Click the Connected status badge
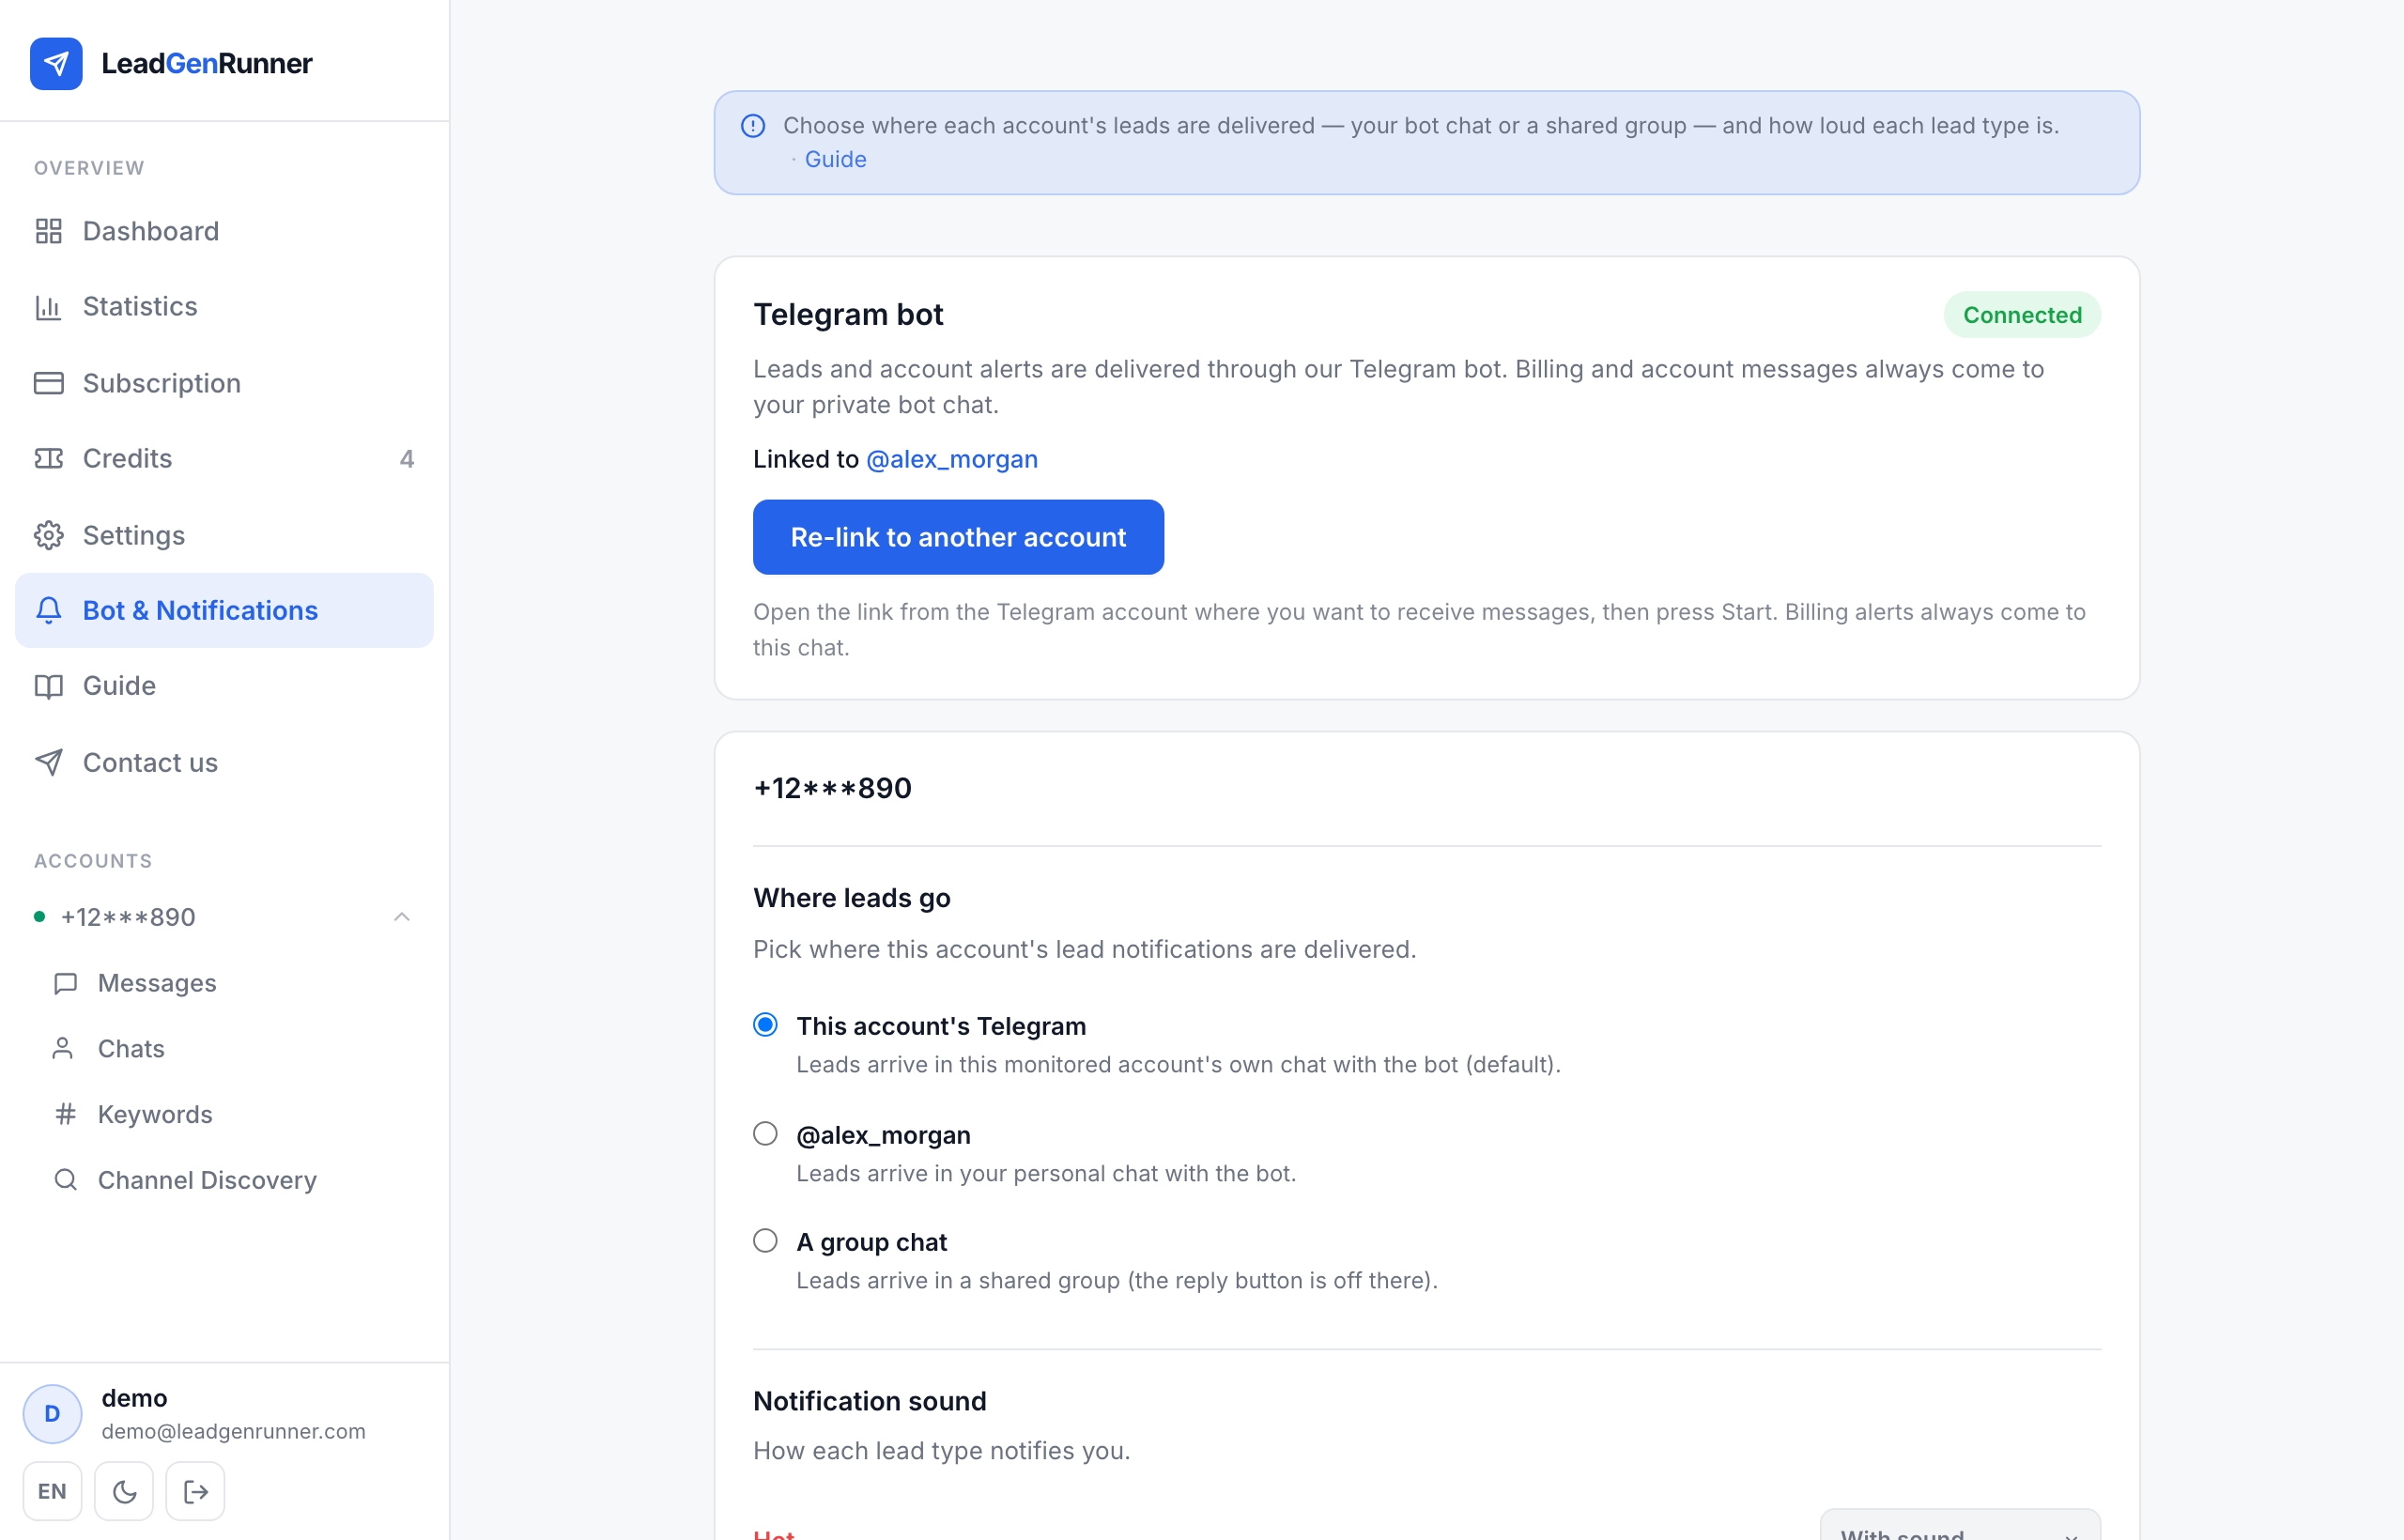 pyautogui.click(x=2022, y=315)
